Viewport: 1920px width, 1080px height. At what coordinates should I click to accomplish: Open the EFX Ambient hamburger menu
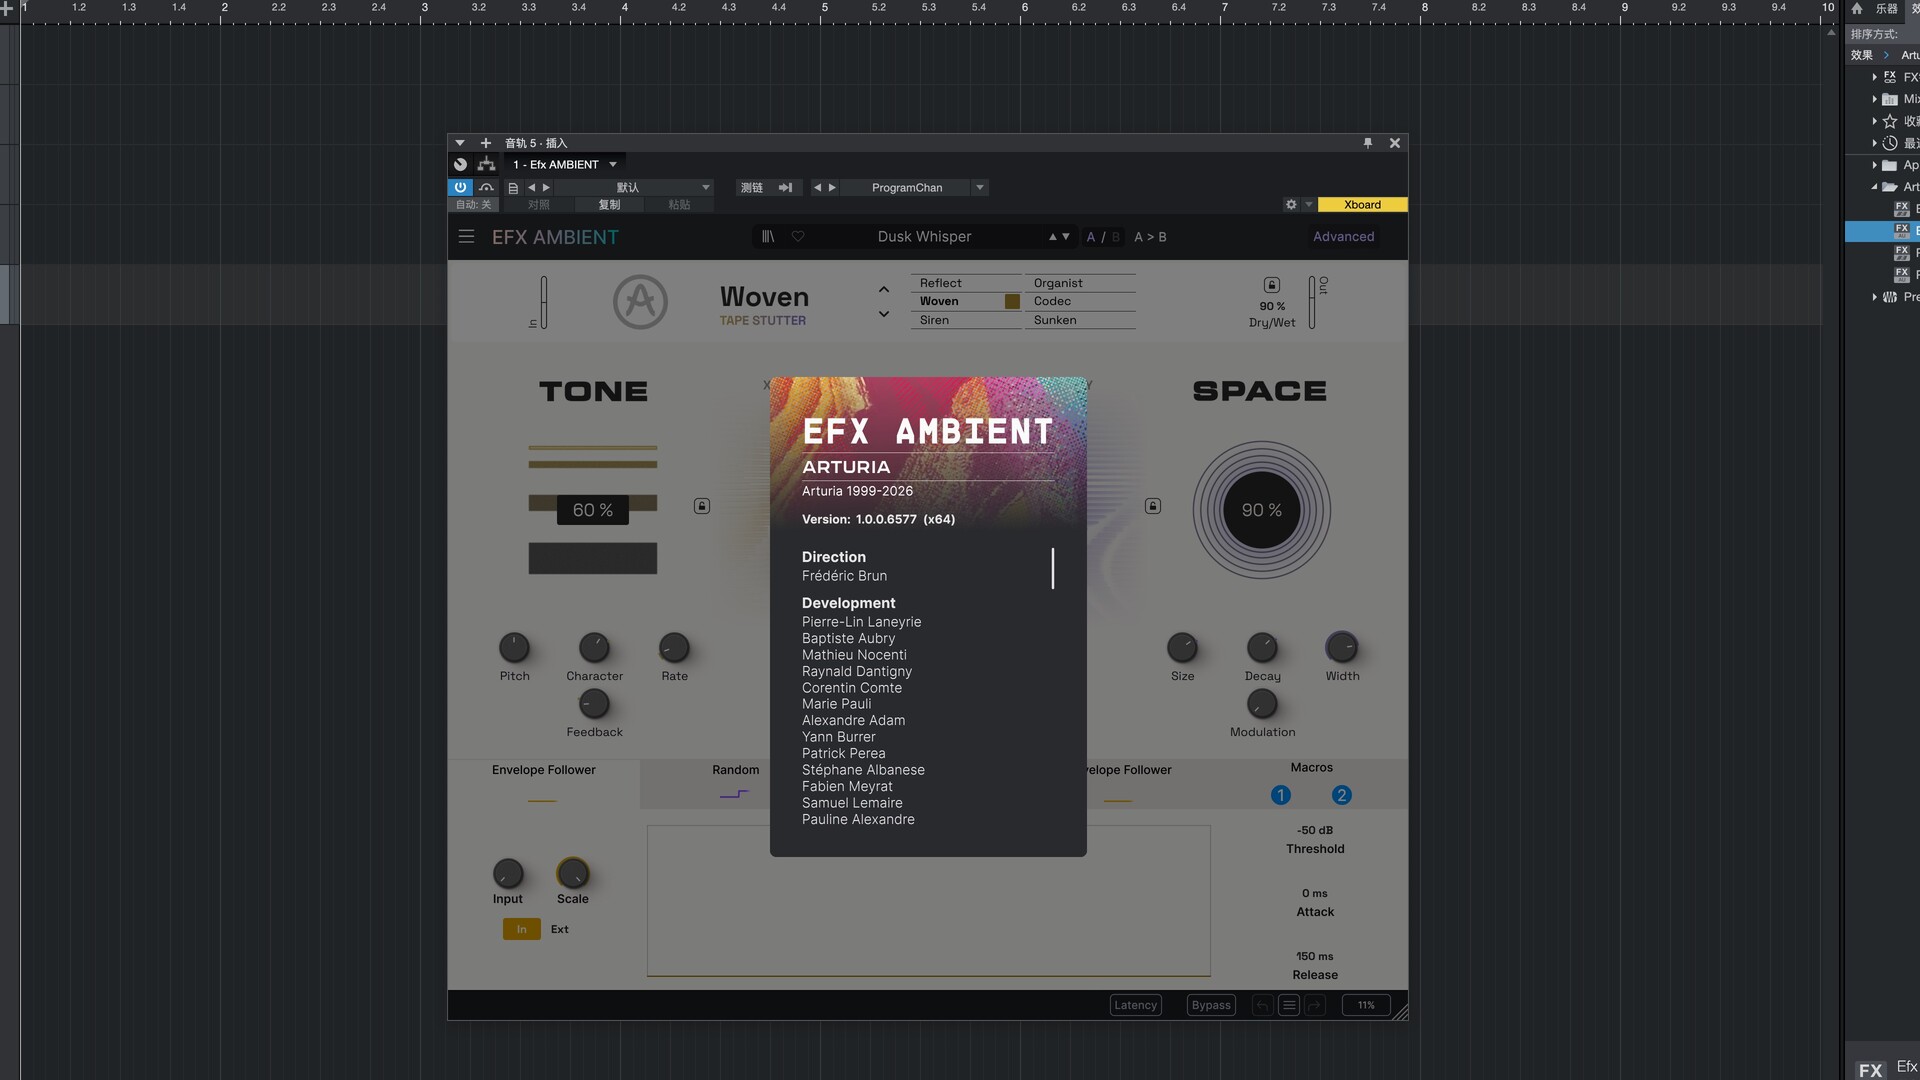click(x=466, y=237)
